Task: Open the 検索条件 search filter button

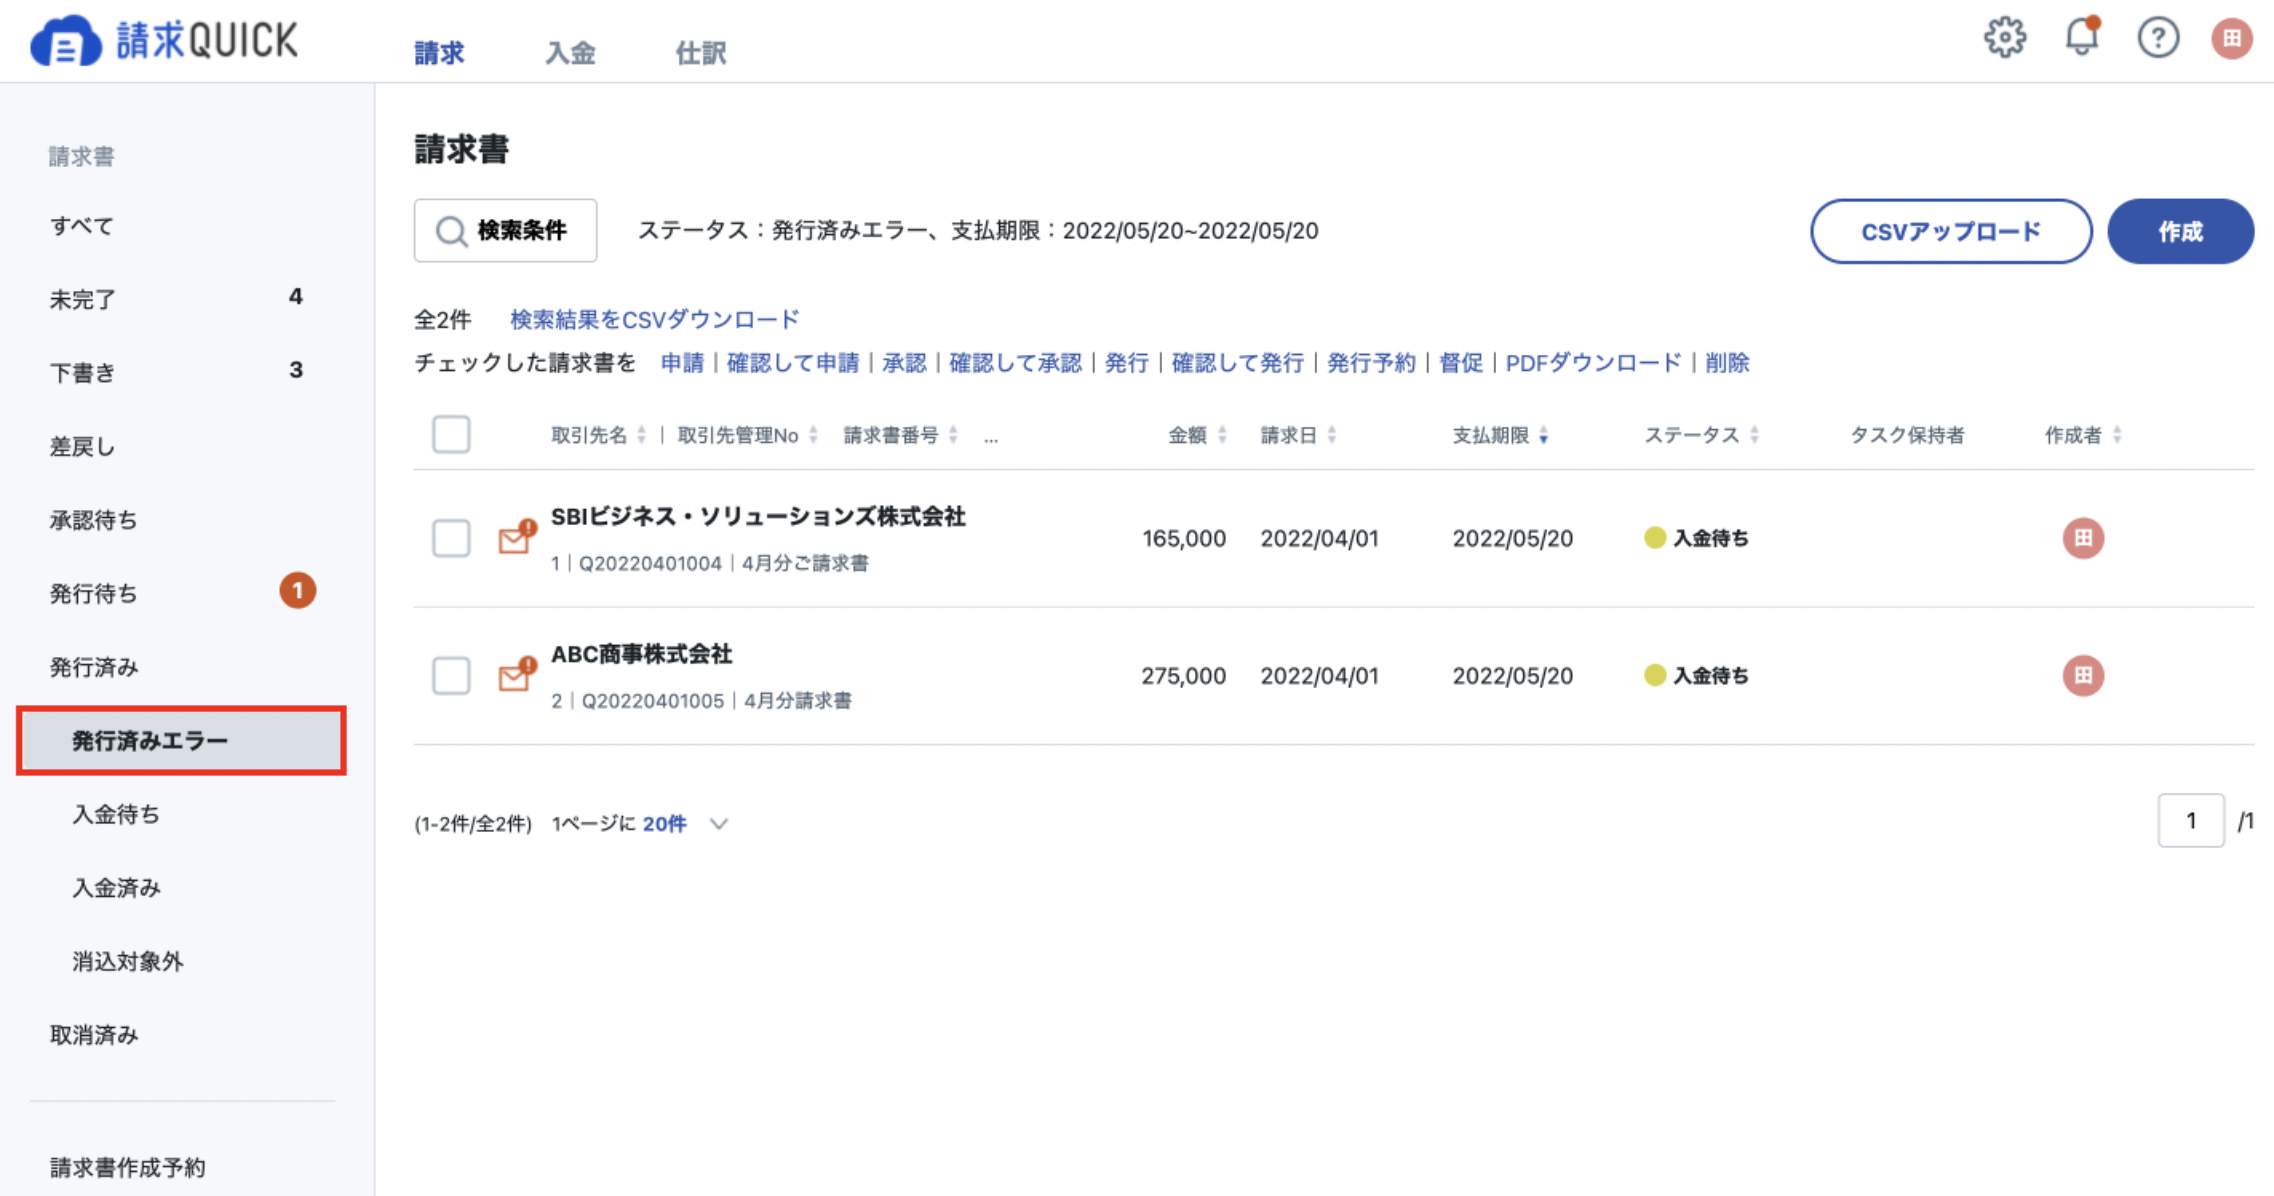Action: [x=505, y=231]
